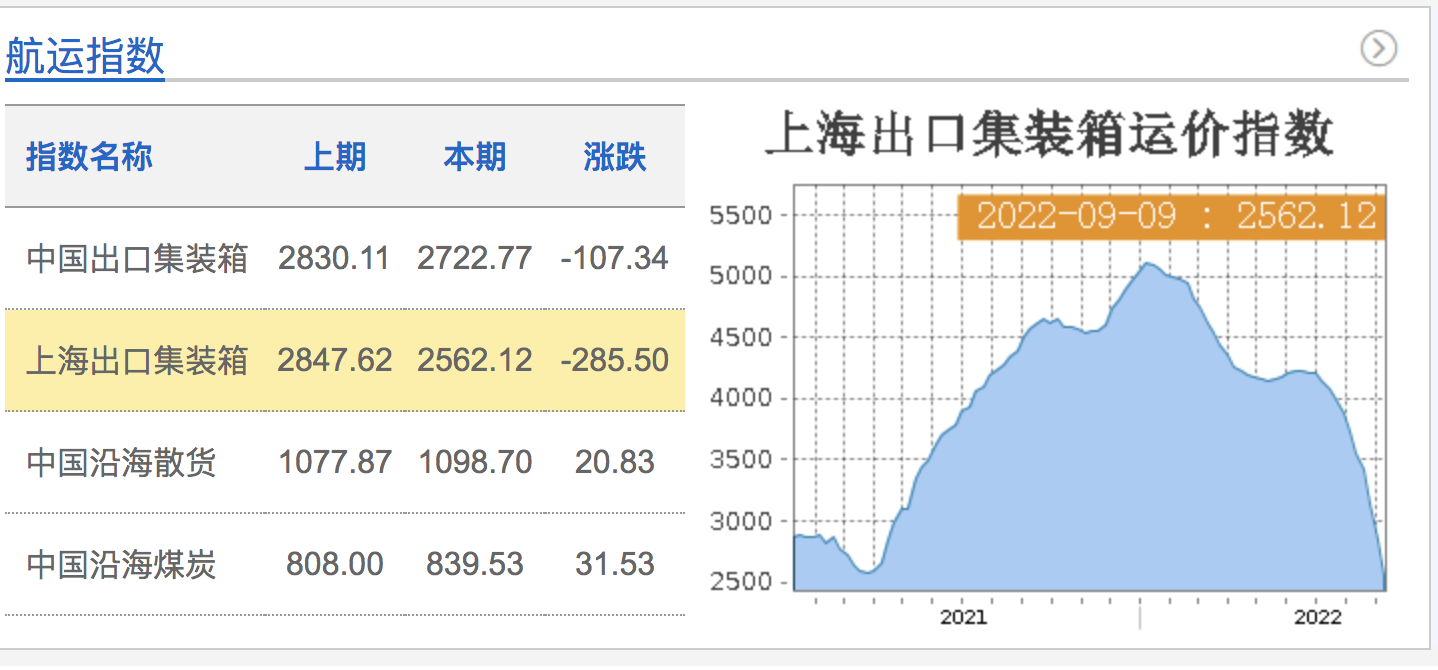Click the 839.53 coal index value

point(475,565)
